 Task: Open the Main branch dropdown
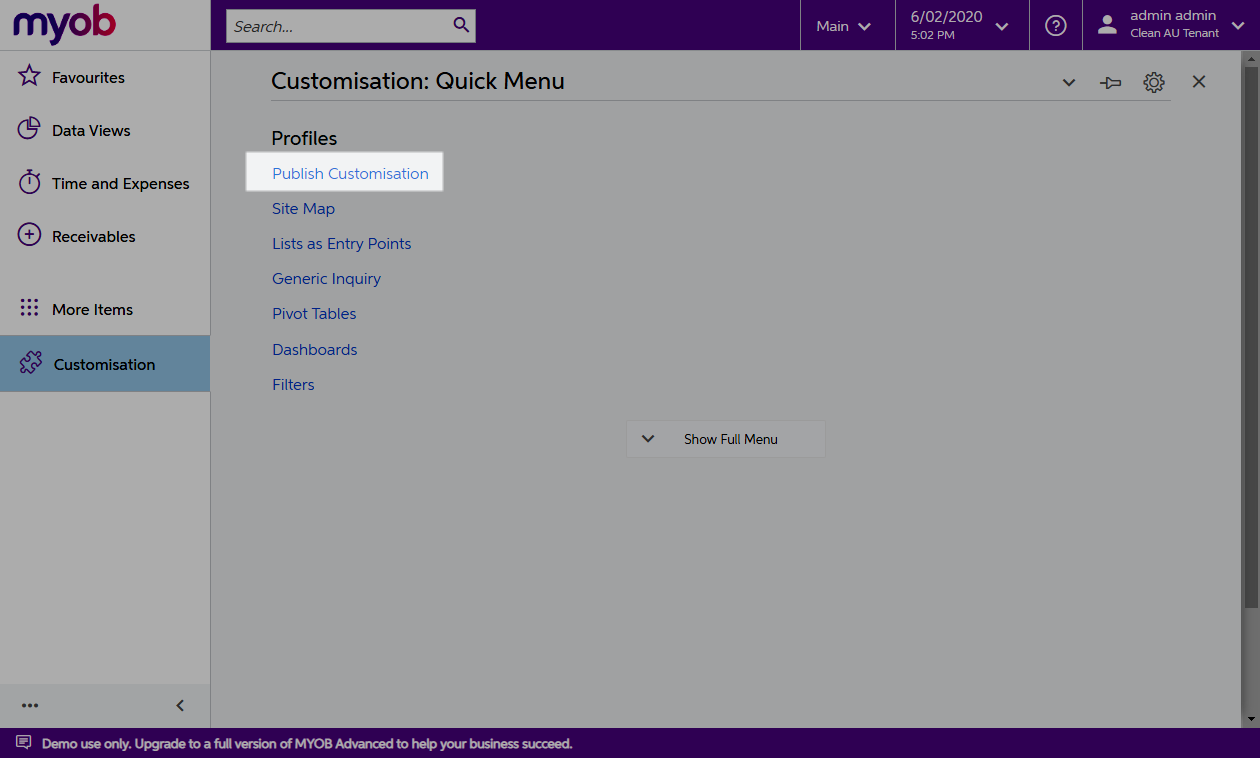coord(847,26)
